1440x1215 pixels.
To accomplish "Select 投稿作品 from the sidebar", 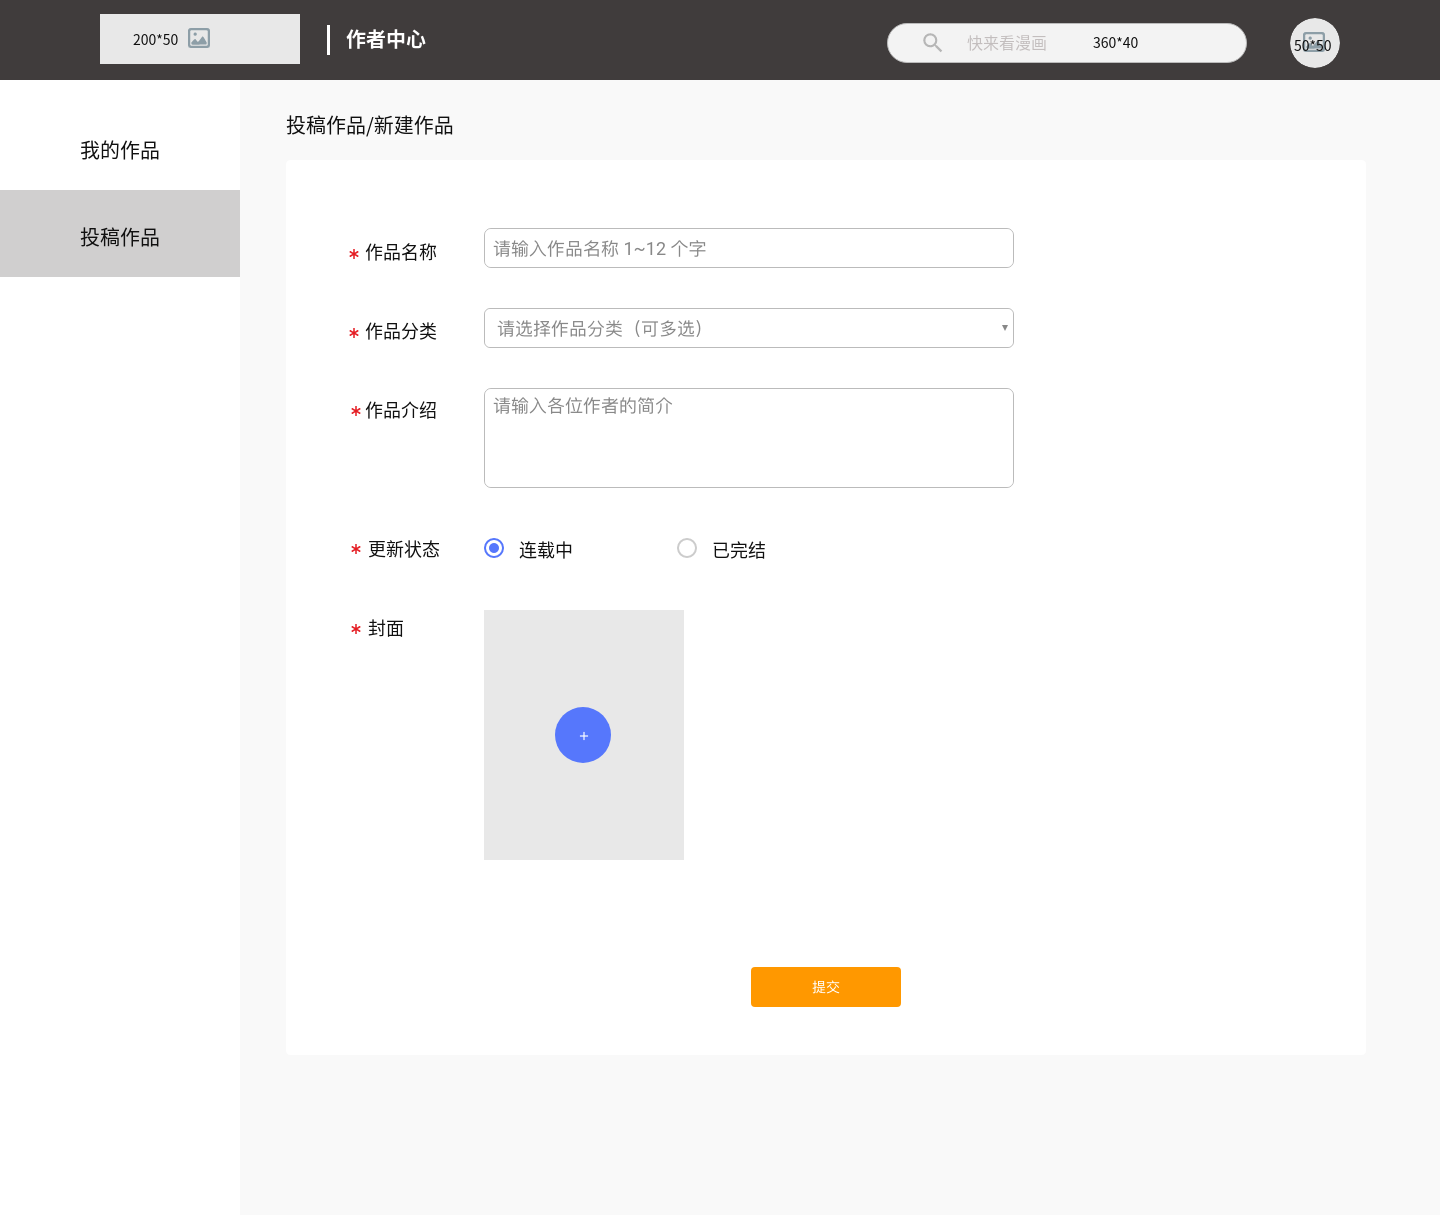I will 120,236.
